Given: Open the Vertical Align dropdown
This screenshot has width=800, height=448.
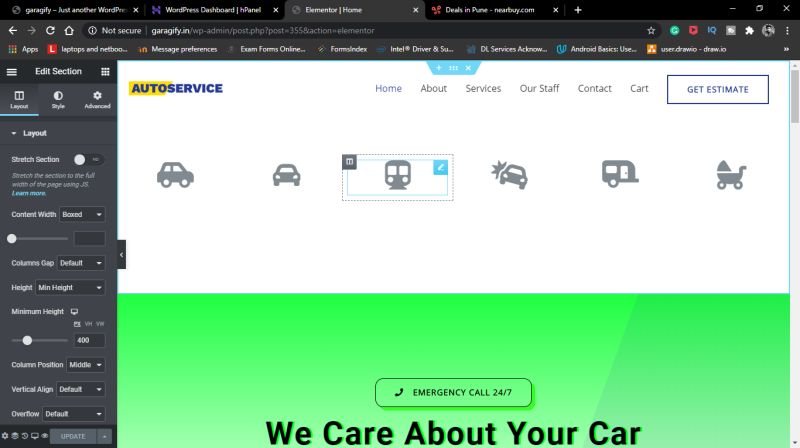Looking at the screenshot, I should coord(81,390).
